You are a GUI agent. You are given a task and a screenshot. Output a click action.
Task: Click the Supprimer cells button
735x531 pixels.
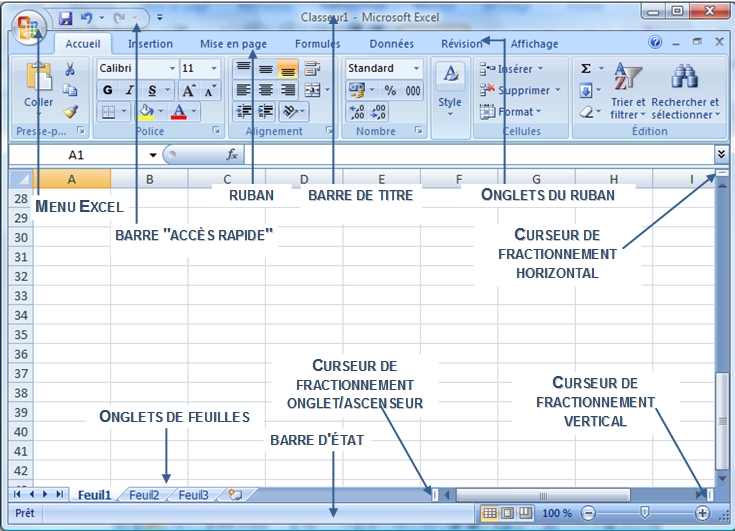520,90
